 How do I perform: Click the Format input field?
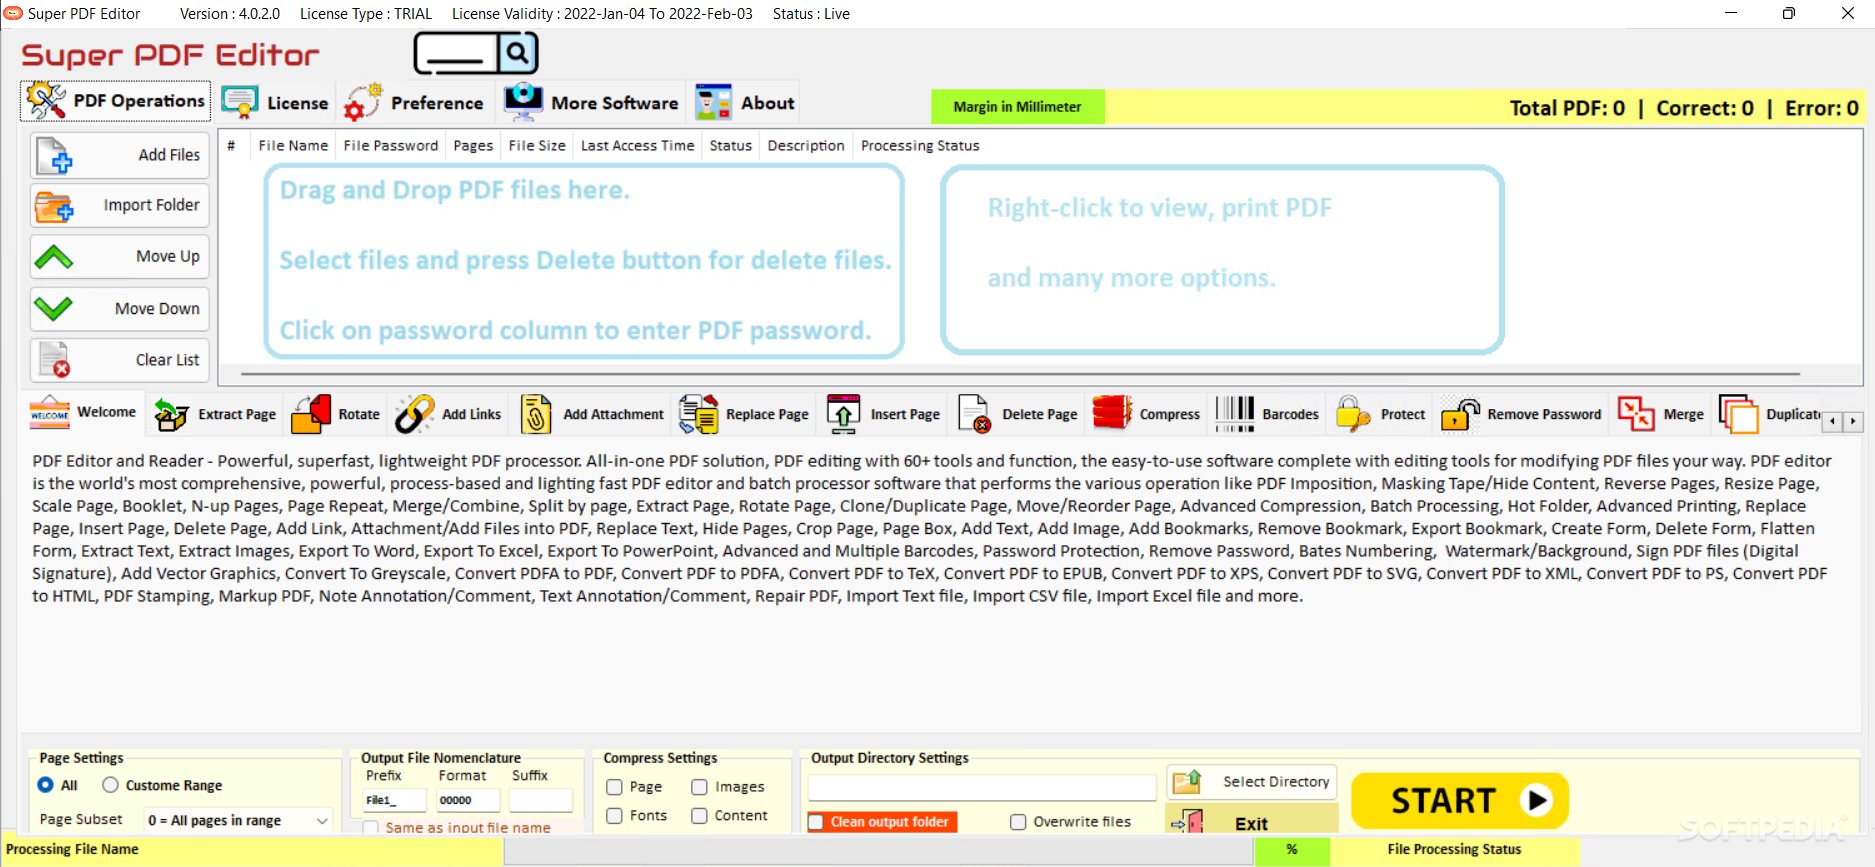click(x=468, y=800)
